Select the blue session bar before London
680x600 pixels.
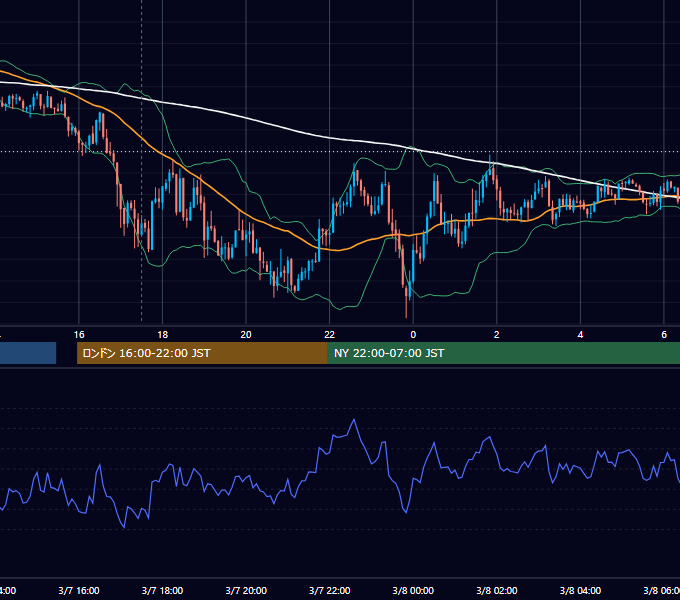(x=28, y=353)
